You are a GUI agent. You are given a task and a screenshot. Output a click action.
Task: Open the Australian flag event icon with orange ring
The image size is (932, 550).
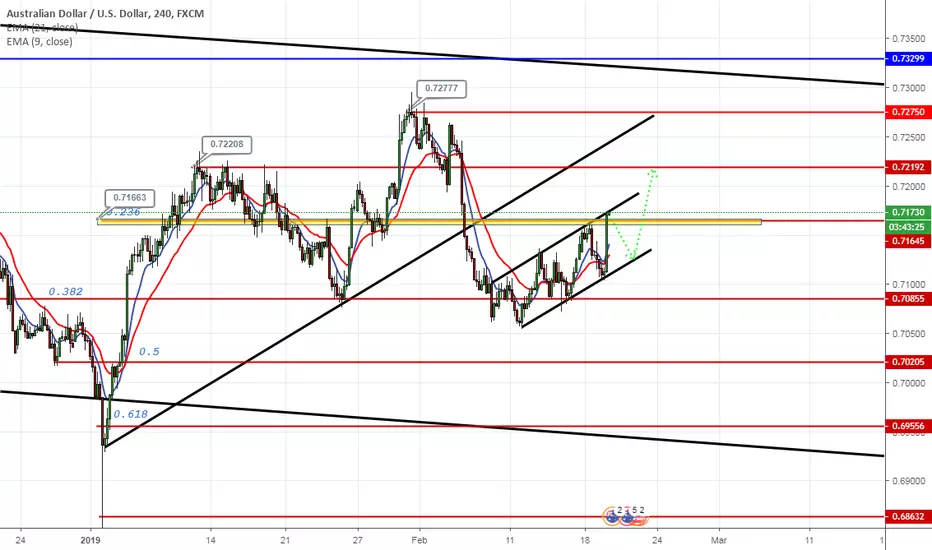coord(611,517)
